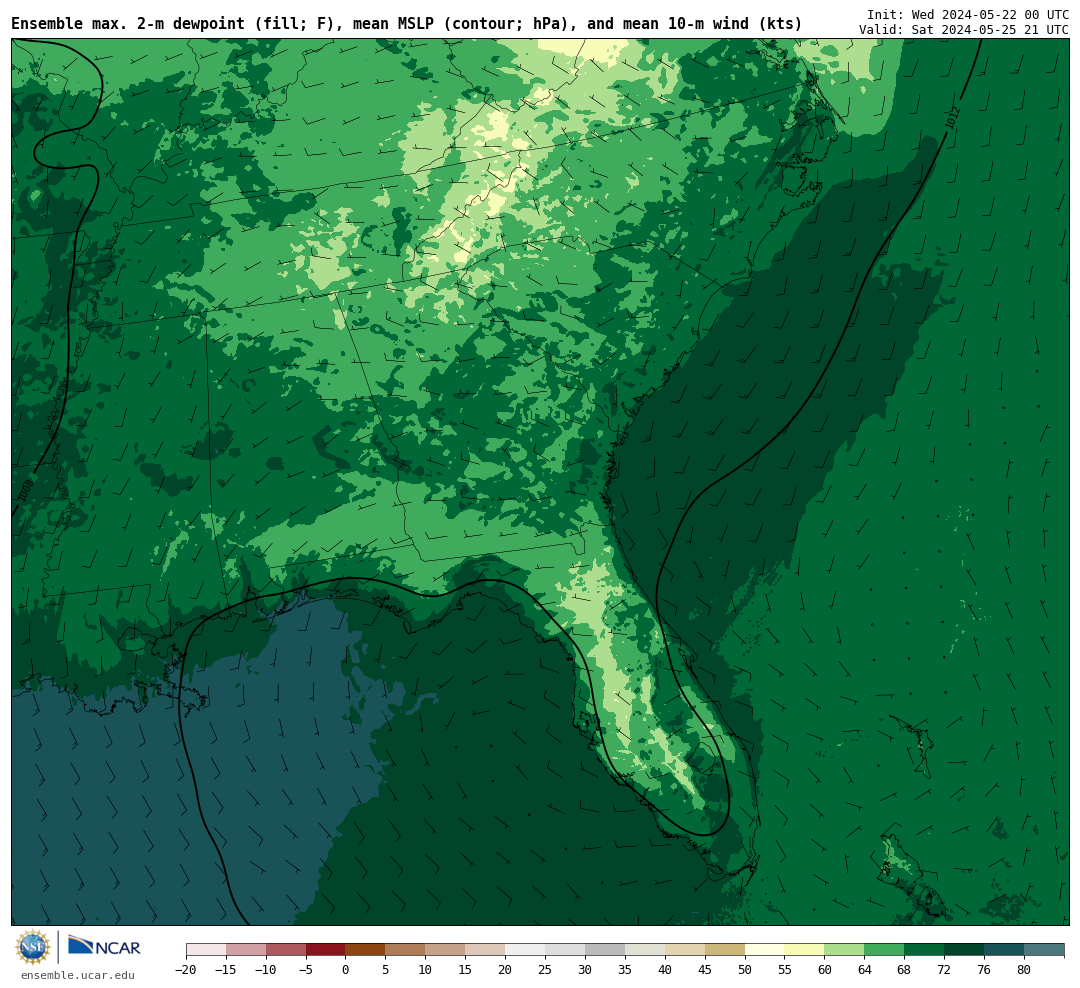Image resolution: width=1080 pixels, height=988 pixels.
Task: Click the Valid: Sat 2024-05-25 21 UTC text
Action: click(964, 30)
